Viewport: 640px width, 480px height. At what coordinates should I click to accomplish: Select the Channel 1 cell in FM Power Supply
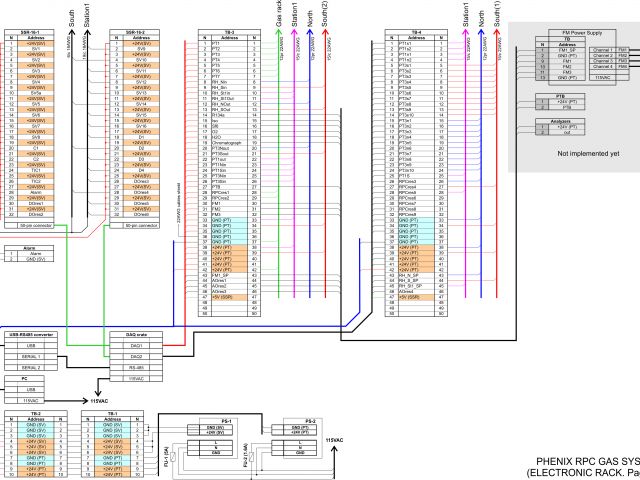[x=602, y=49]
